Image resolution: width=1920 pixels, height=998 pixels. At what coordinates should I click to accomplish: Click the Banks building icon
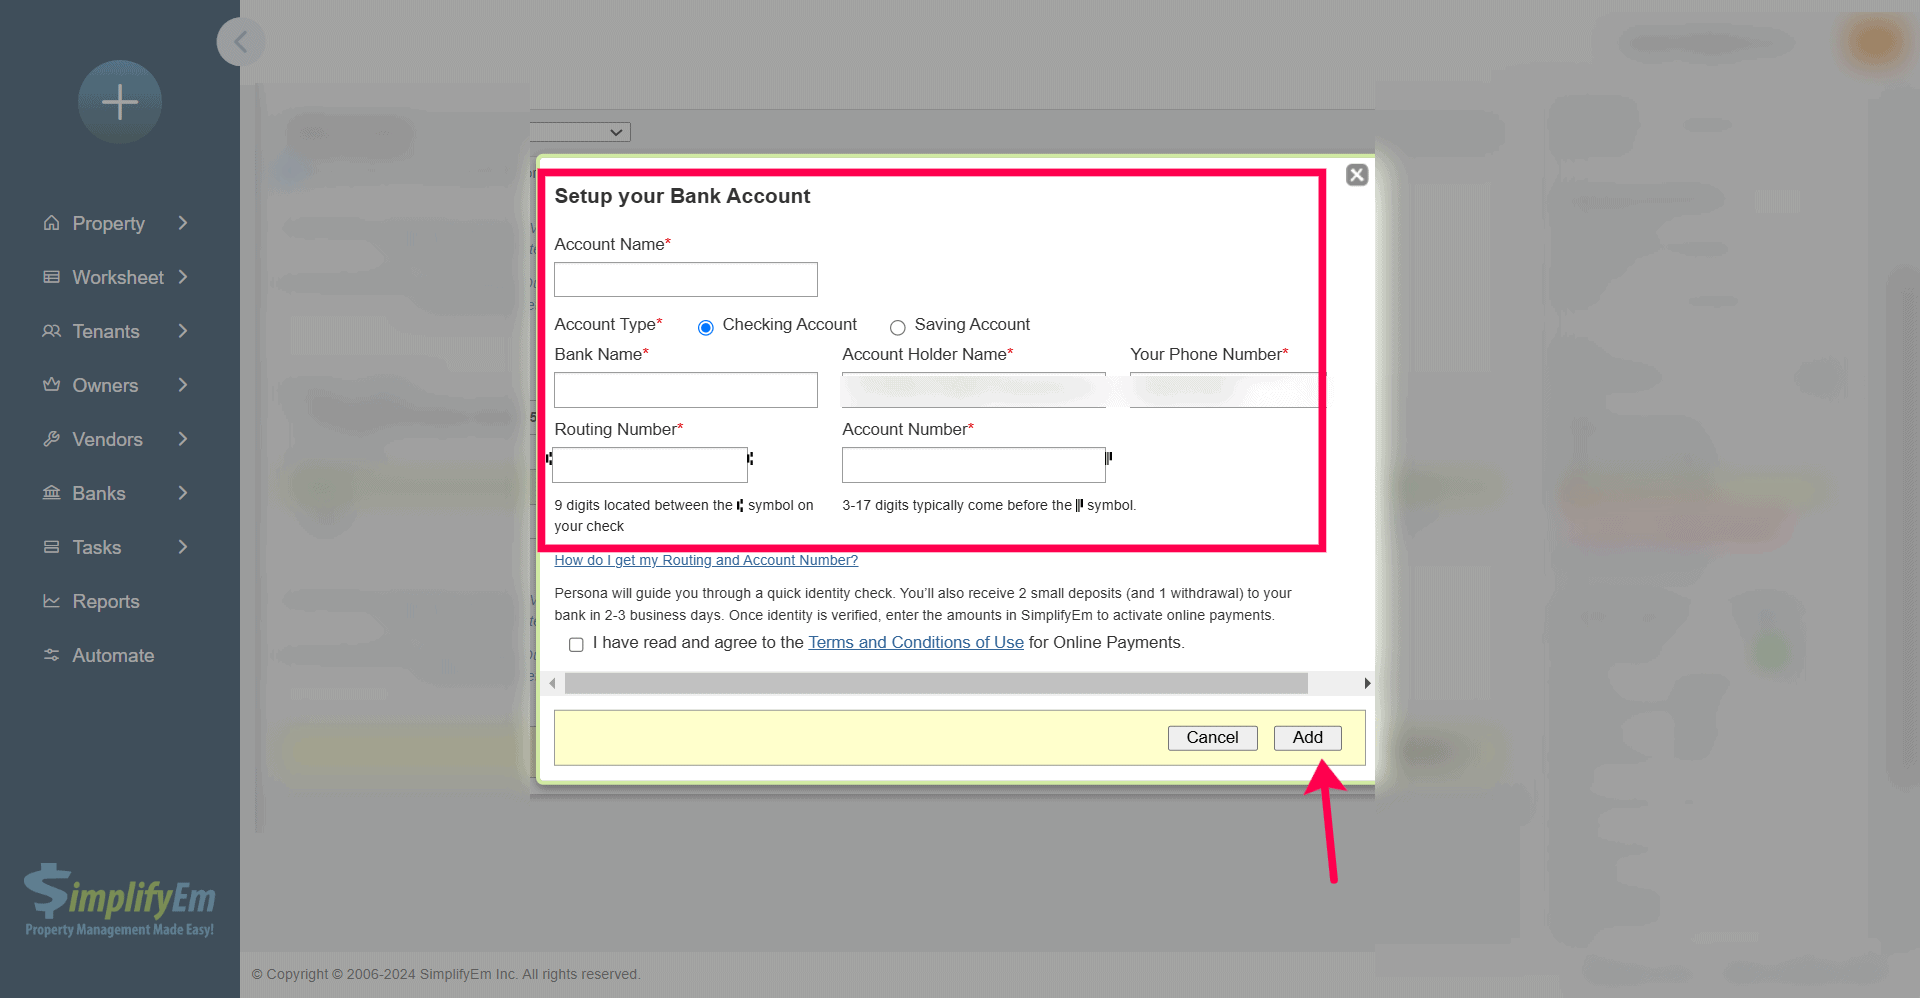tap(51, 493)
